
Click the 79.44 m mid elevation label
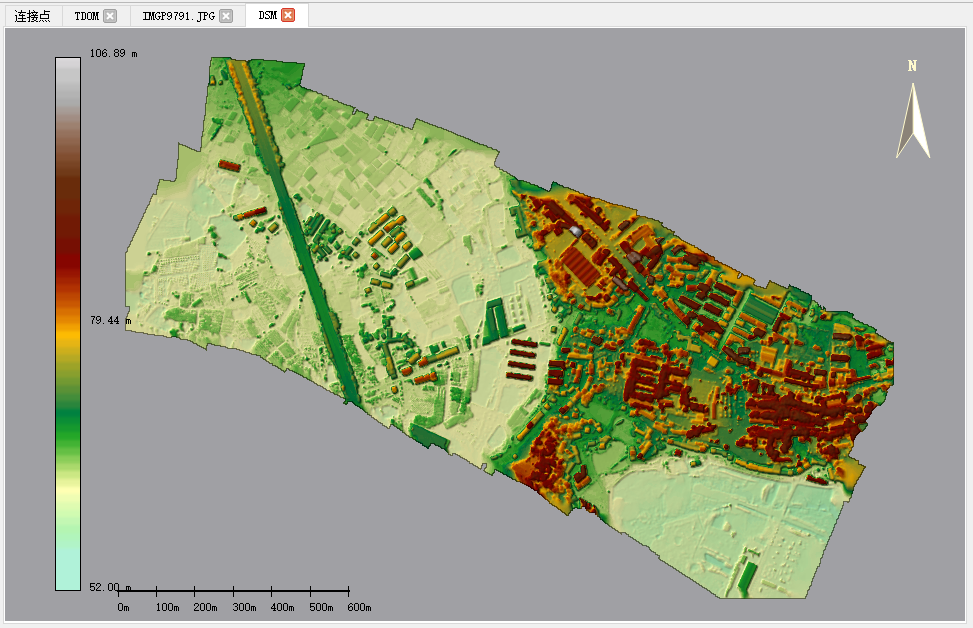coord(110,320)
